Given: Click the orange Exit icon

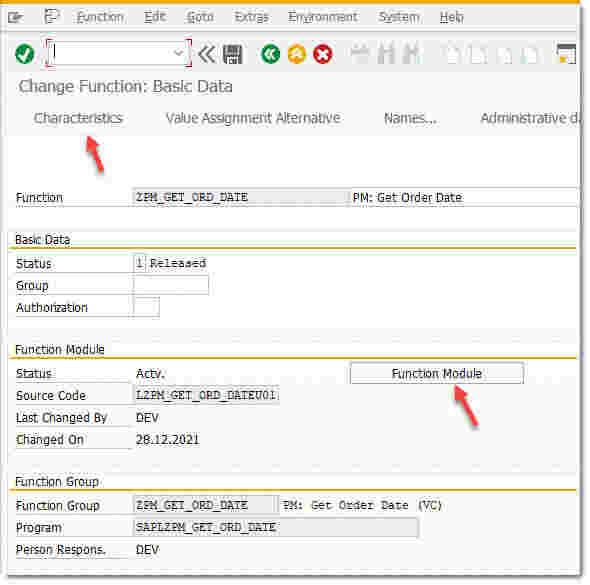Looking at the screenshot, I should pos(297,54).
